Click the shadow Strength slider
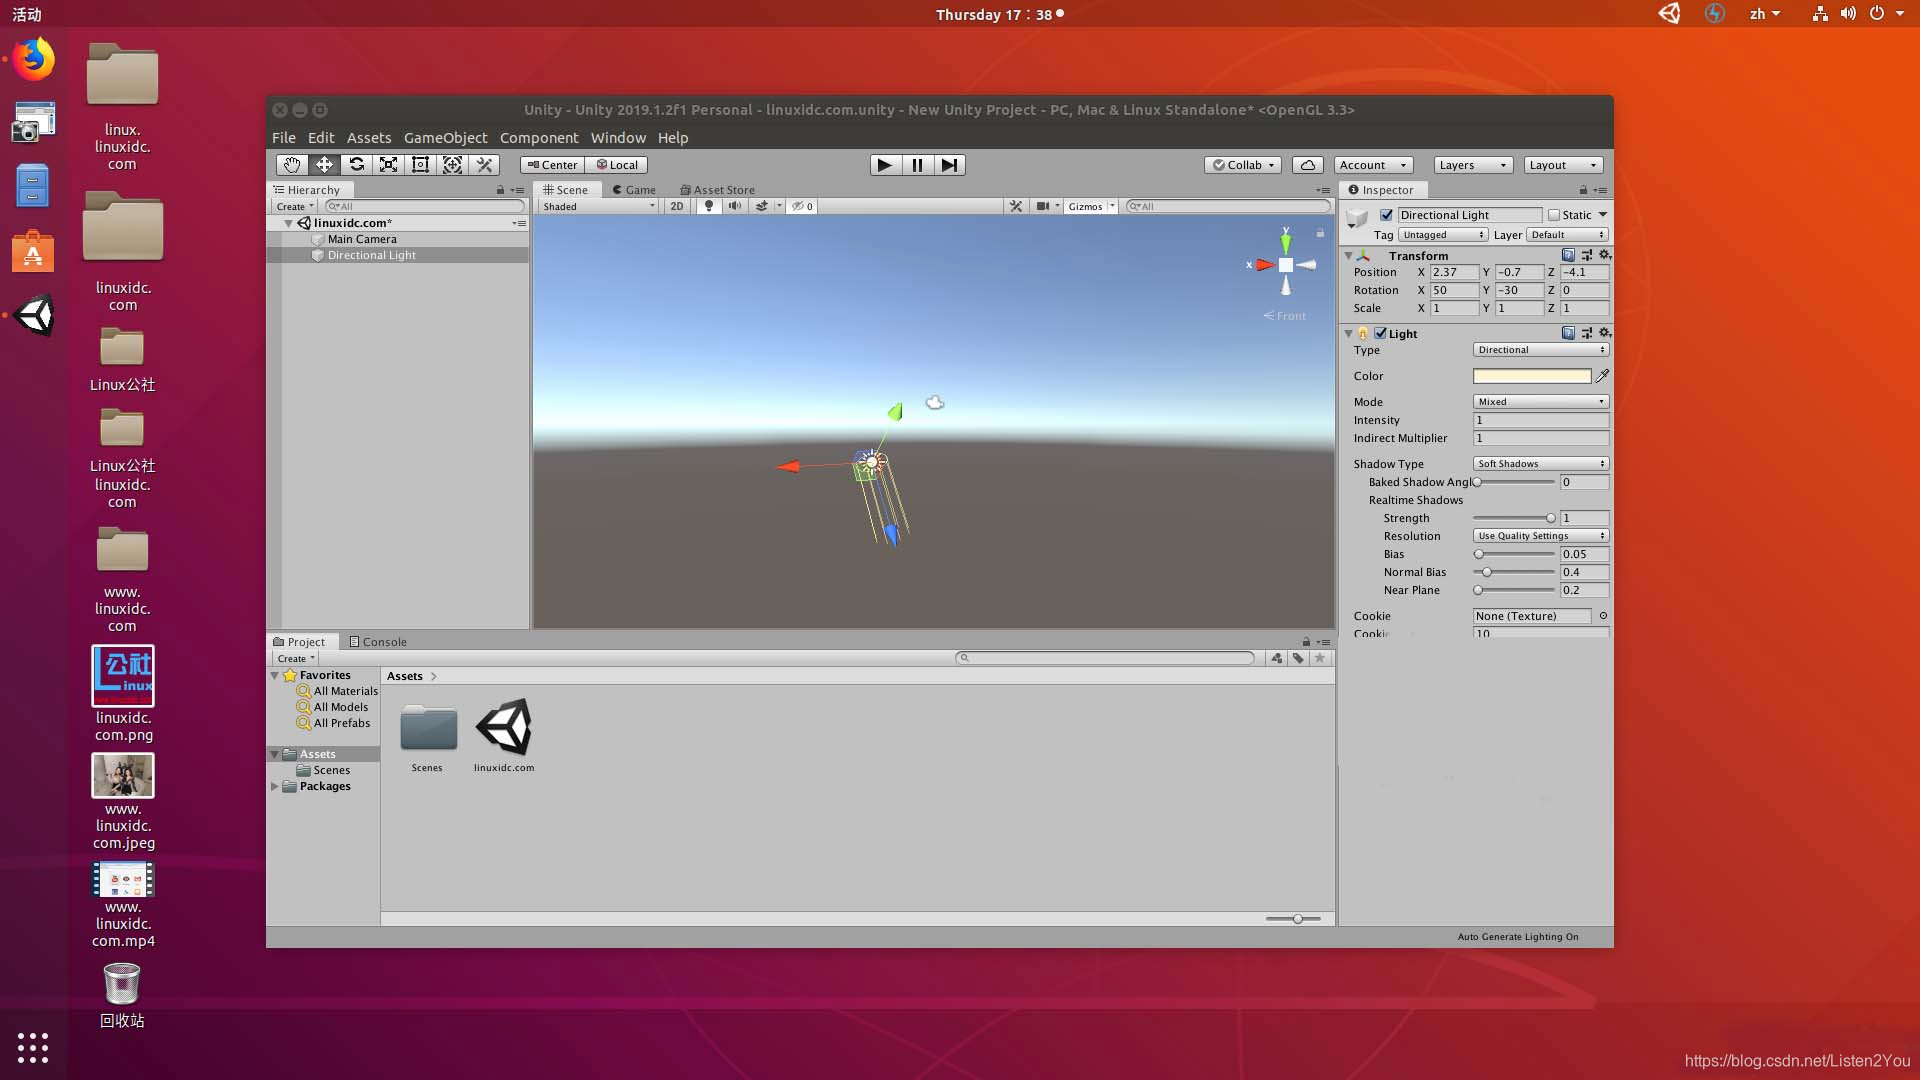The image size is (1920, 1080). 1514,518
